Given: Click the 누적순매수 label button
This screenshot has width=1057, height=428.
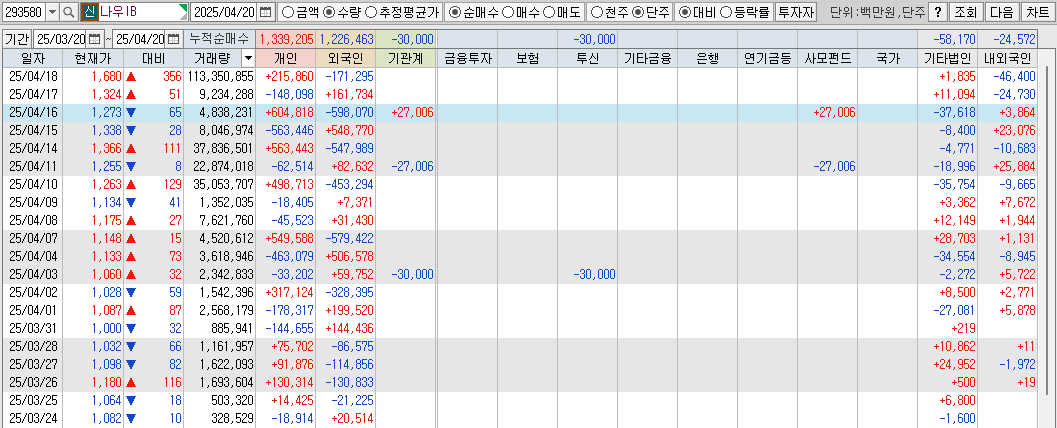Looking at the screenshot, I should [218, 39].
